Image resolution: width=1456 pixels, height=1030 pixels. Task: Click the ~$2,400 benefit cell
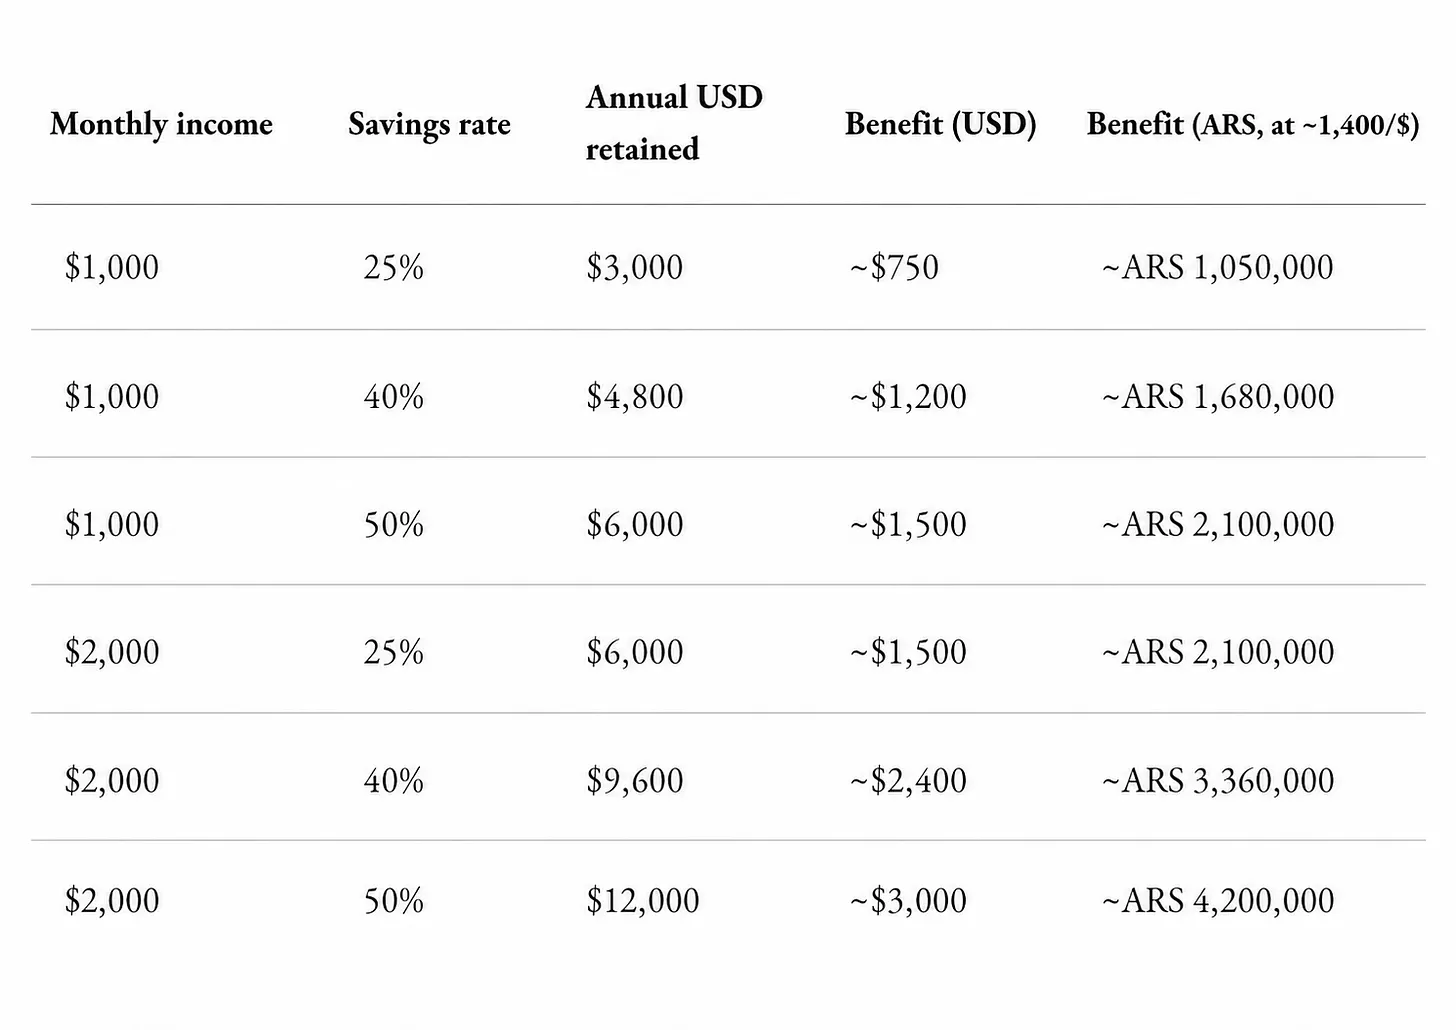(x=908, y=780)
